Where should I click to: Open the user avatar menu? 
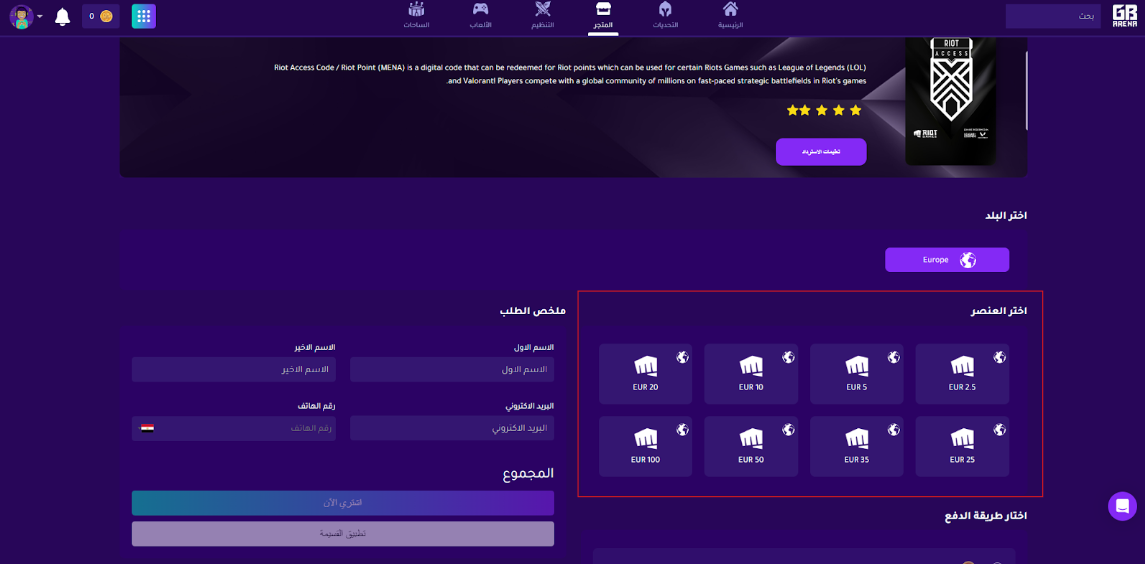tap(26, 16)
